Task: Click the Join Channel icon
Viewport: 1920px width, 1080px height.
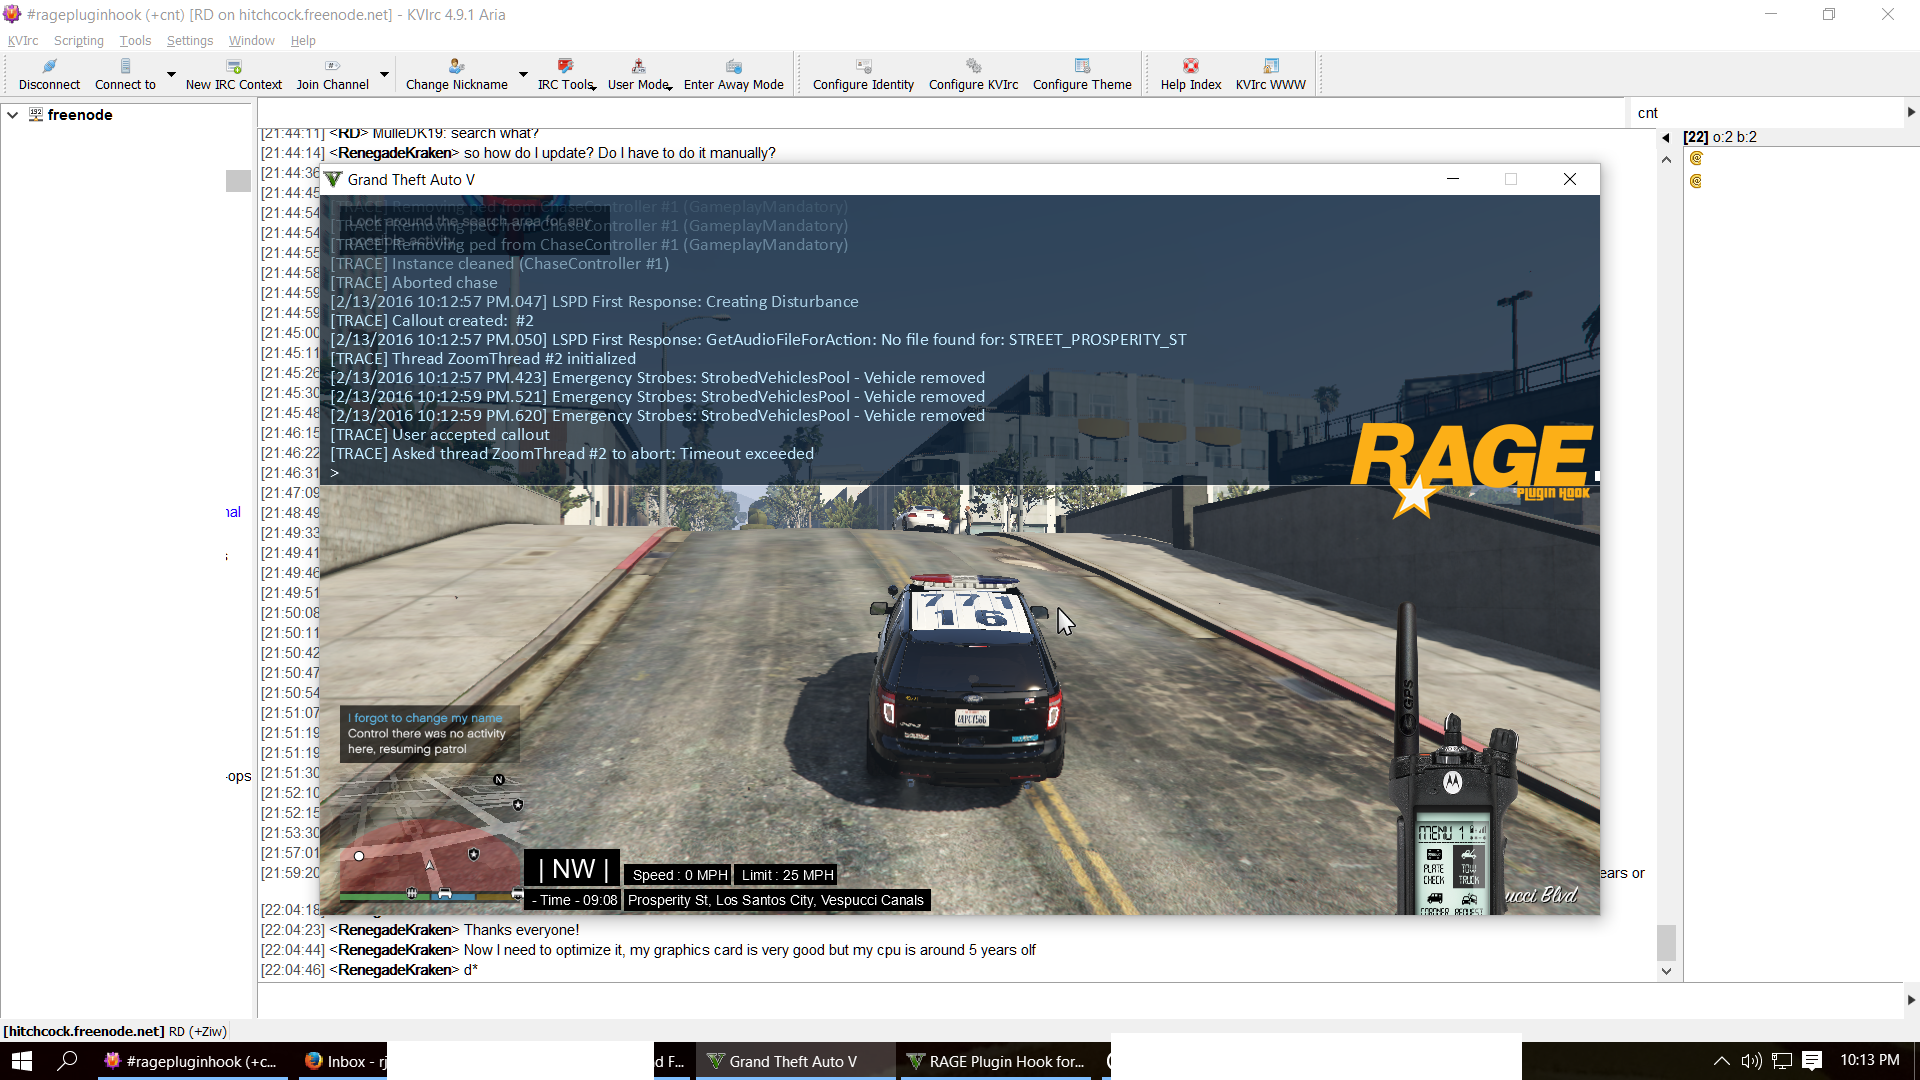Action: click(x=332, y=66)
